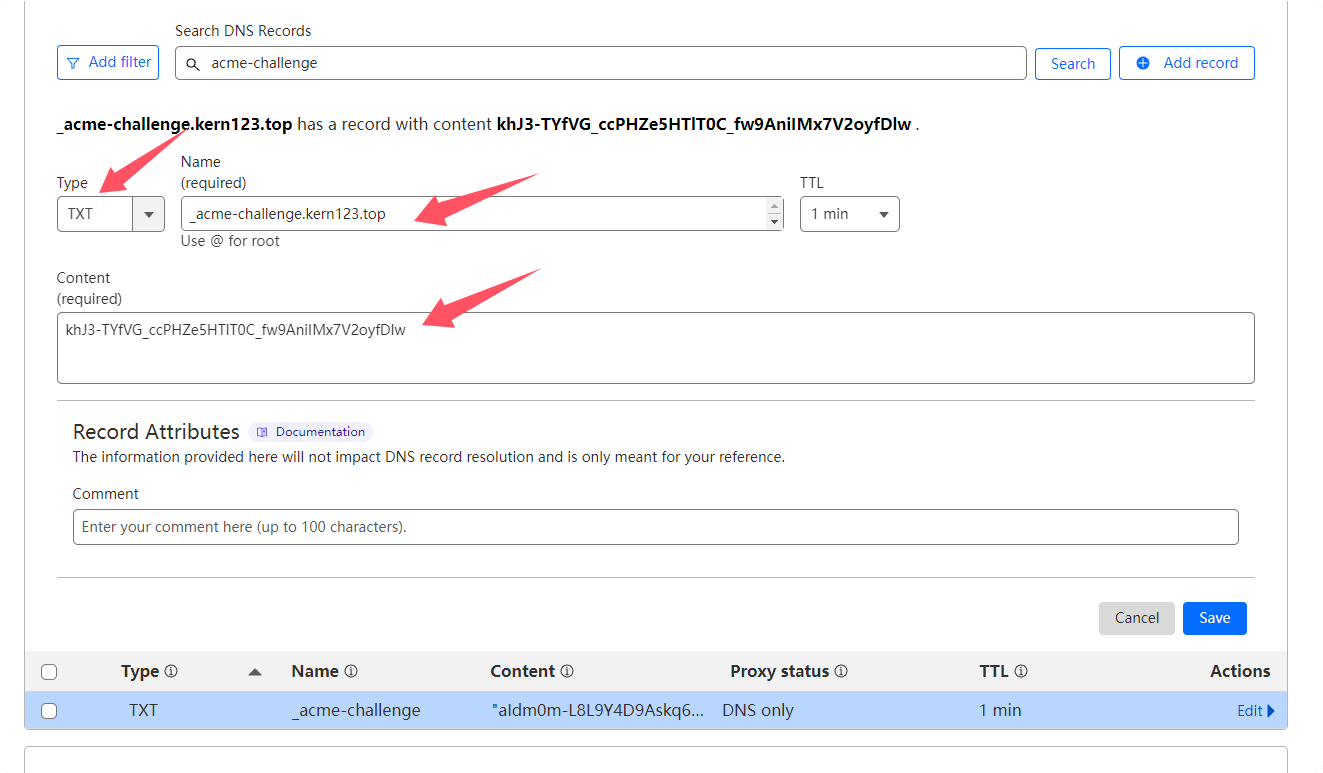Click the Documentation book icon
Viewport: 1323px width, 773px height.
click(262, 432)
